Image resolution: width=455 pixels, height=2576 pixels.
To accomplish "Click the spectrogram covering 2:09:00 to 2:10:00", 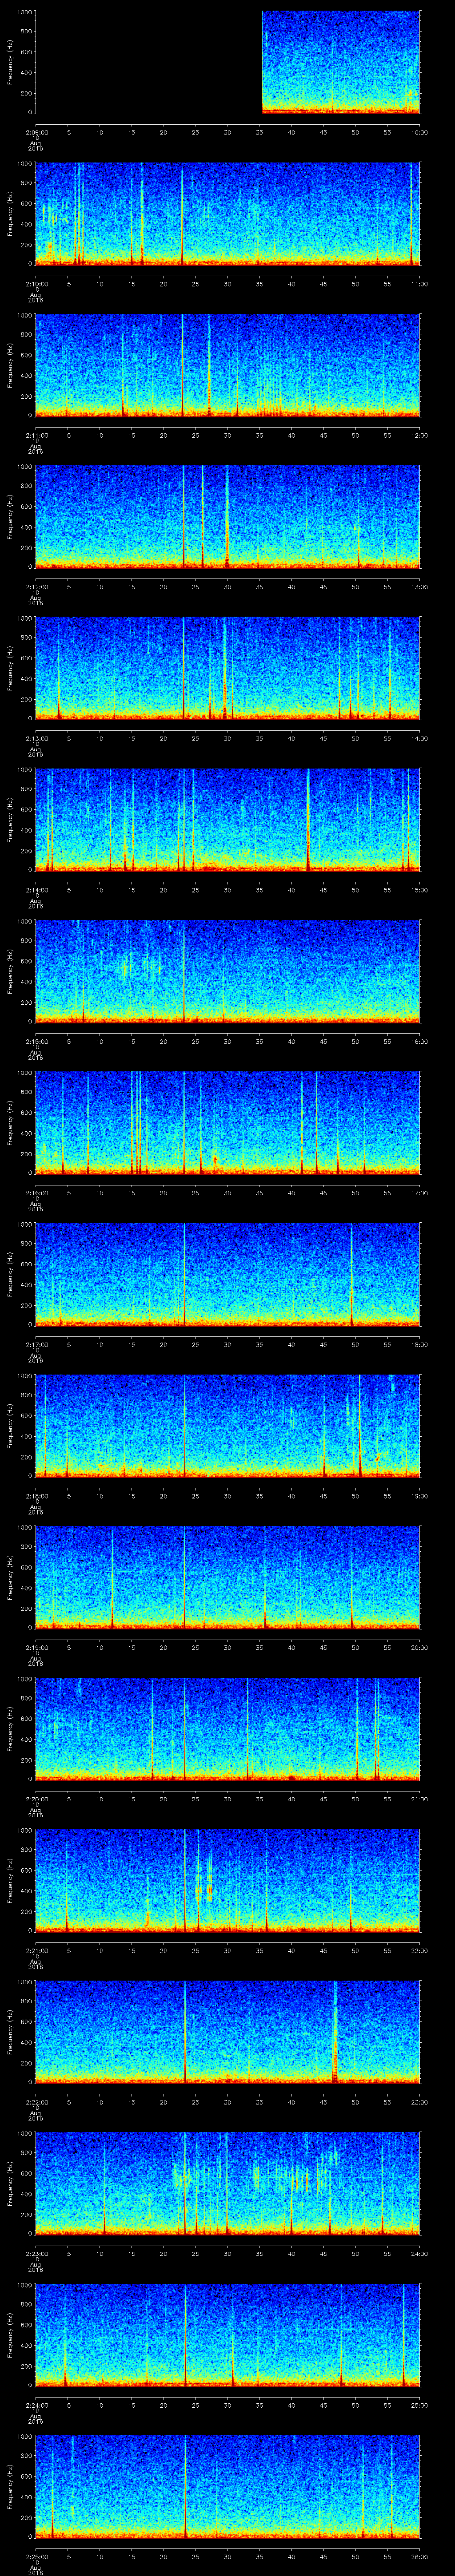I will coord(227,62).
